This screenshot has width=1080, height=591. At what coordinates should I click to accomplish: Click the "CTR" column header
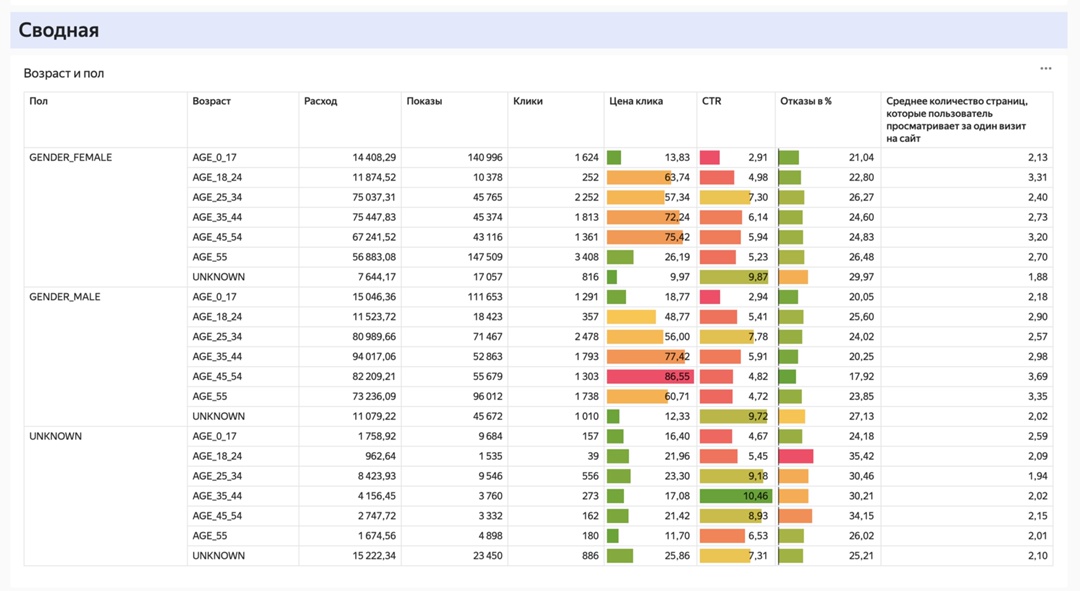coord(711,101)
